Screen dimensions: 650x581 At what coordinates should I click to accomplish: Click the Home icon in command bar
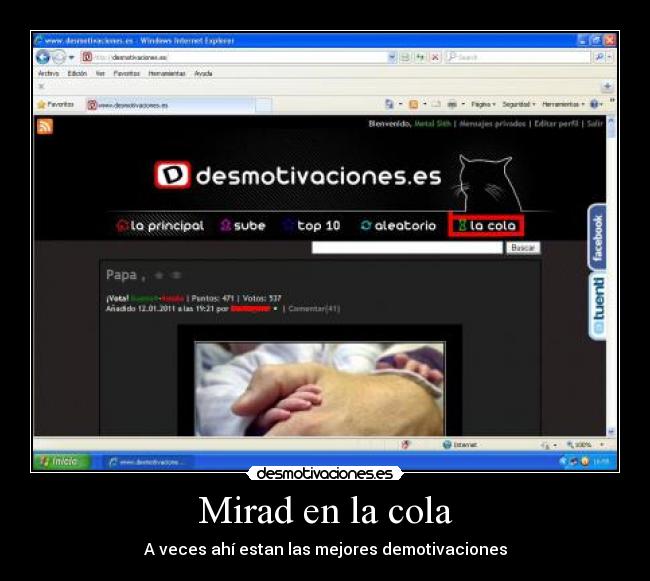[x=389, y=104]
